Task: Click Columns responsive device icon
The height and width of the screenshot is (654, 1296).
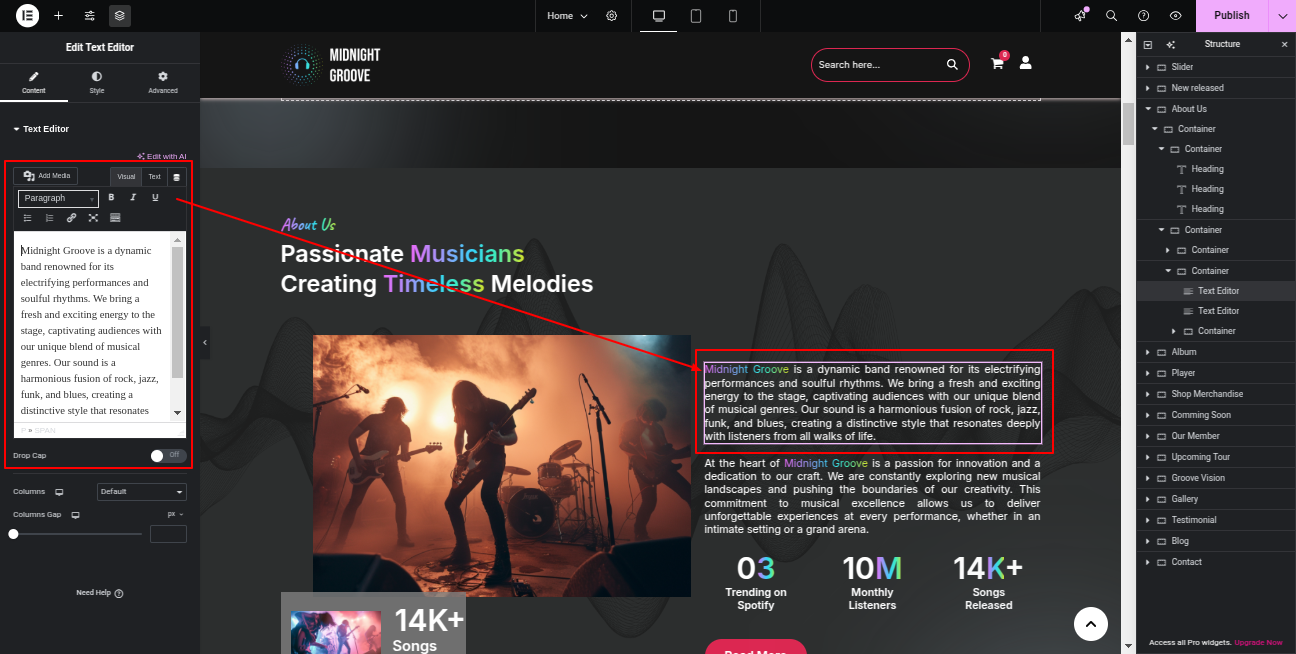Action: pyautogui.click(x=59, y=492)
